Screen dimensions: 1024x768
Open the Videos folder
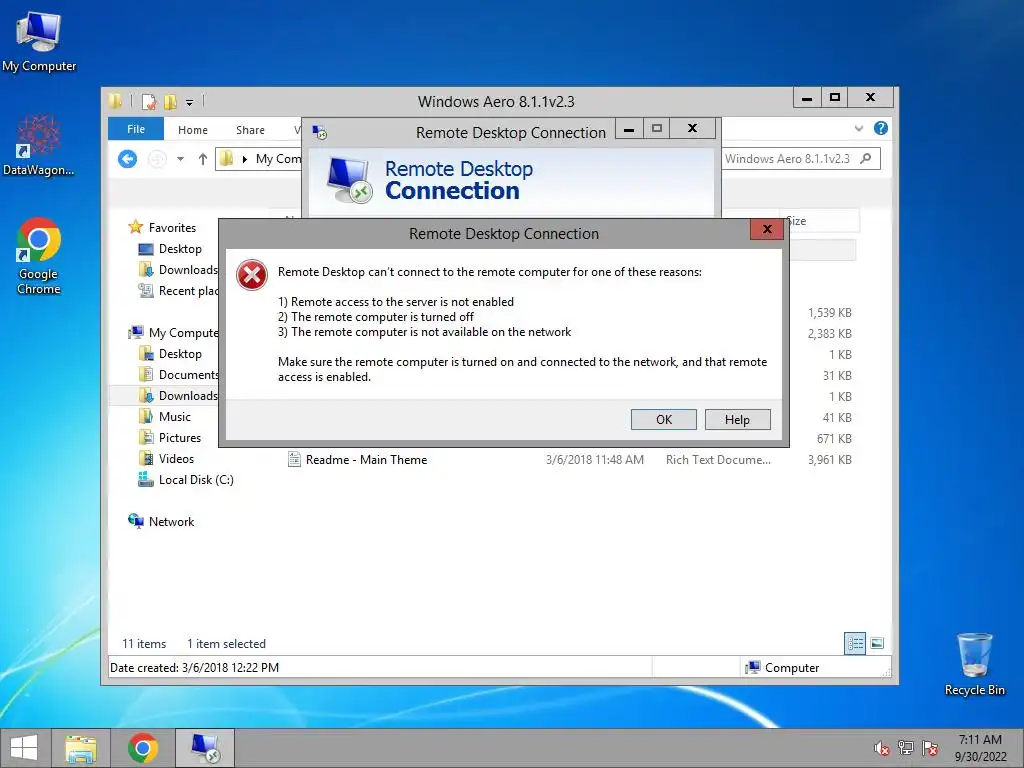(x=167, y=458)
